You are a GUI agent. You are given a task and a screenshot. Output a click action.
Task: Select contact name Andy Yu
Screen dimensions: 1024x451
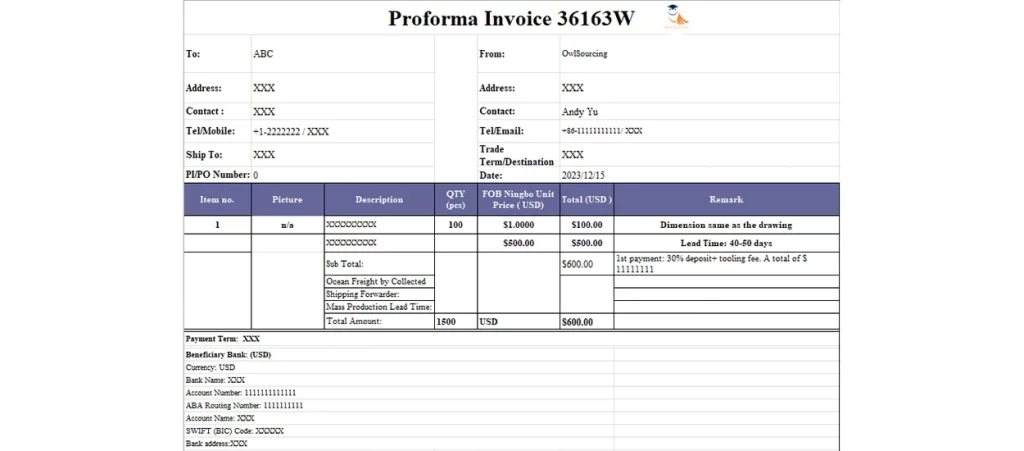point(580,112)
